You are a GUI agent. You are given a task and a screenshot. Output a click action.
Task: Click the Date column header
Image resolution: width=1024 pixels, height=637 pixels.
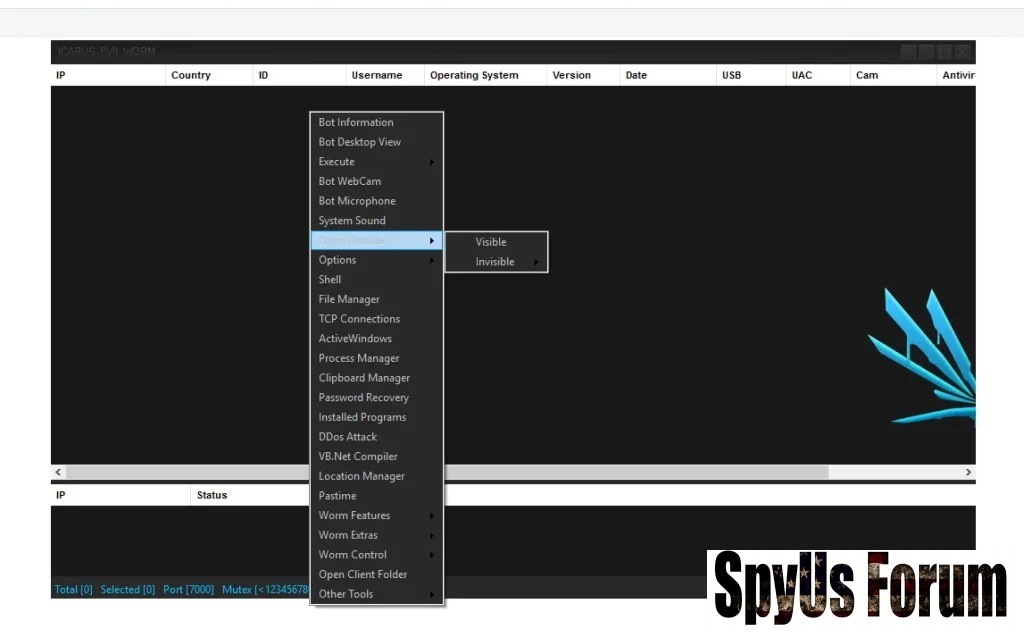pos(636,75)
